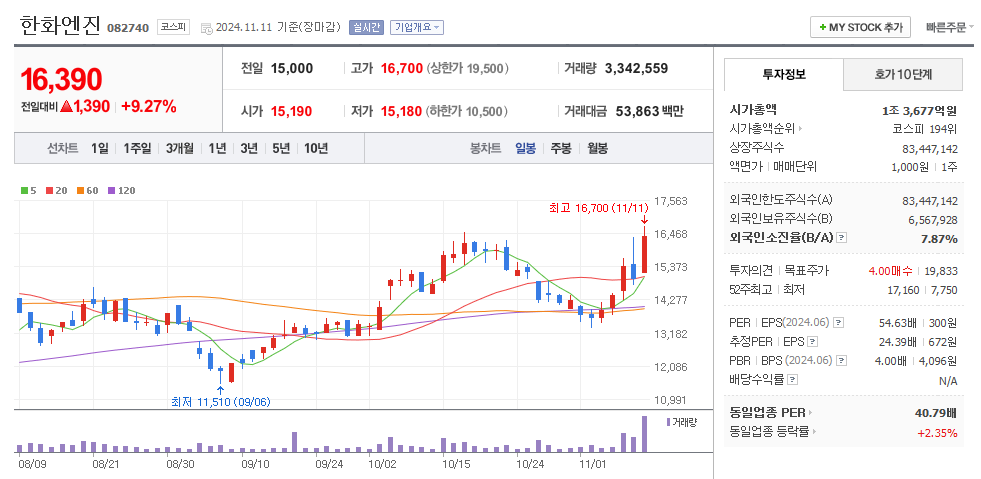Click the 외국인소진율 value 7.87%
981x479 pixels.
pos(938,238)
